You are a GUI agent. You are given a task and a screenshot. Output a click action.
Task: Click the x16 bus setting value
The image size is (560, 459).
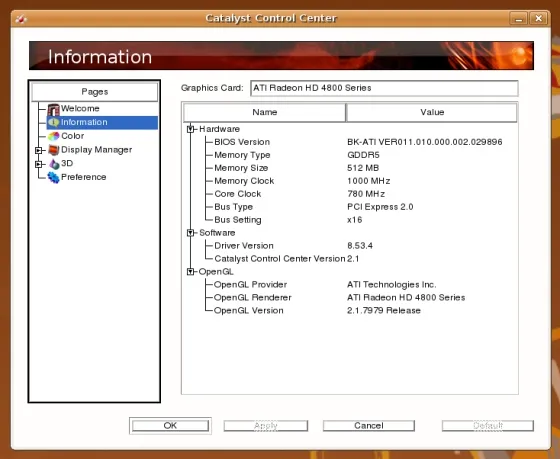pos(355,220)
